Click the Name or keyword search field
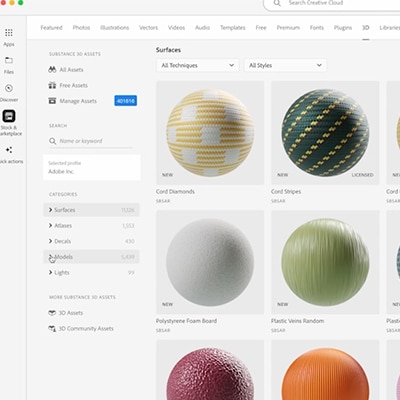The height and width of the screenshot is (400, 400). (x=90, y=141)
